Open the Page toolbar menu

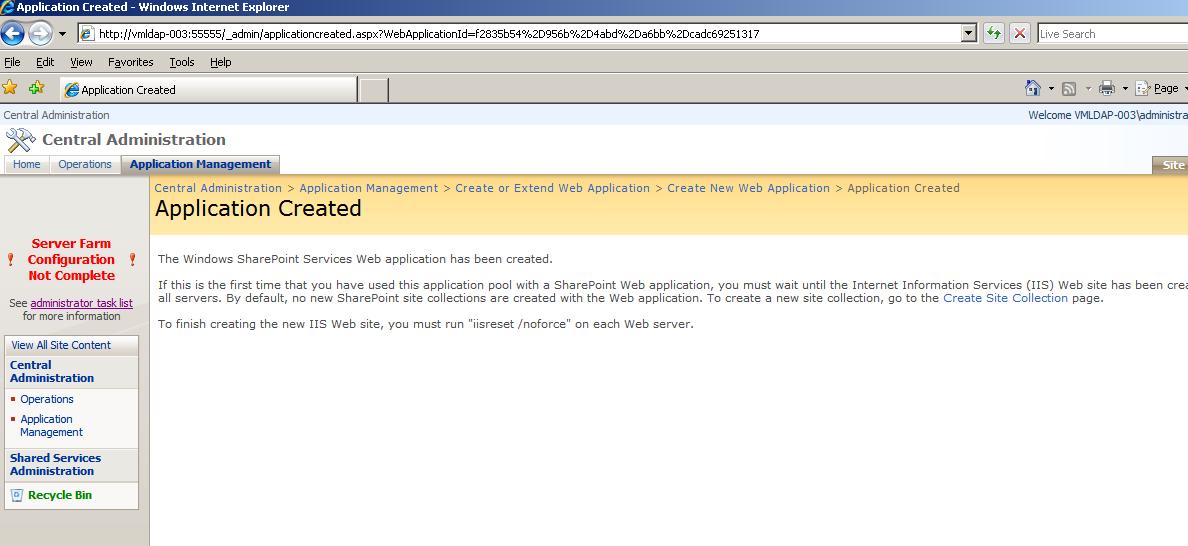tap(1161, 89)
